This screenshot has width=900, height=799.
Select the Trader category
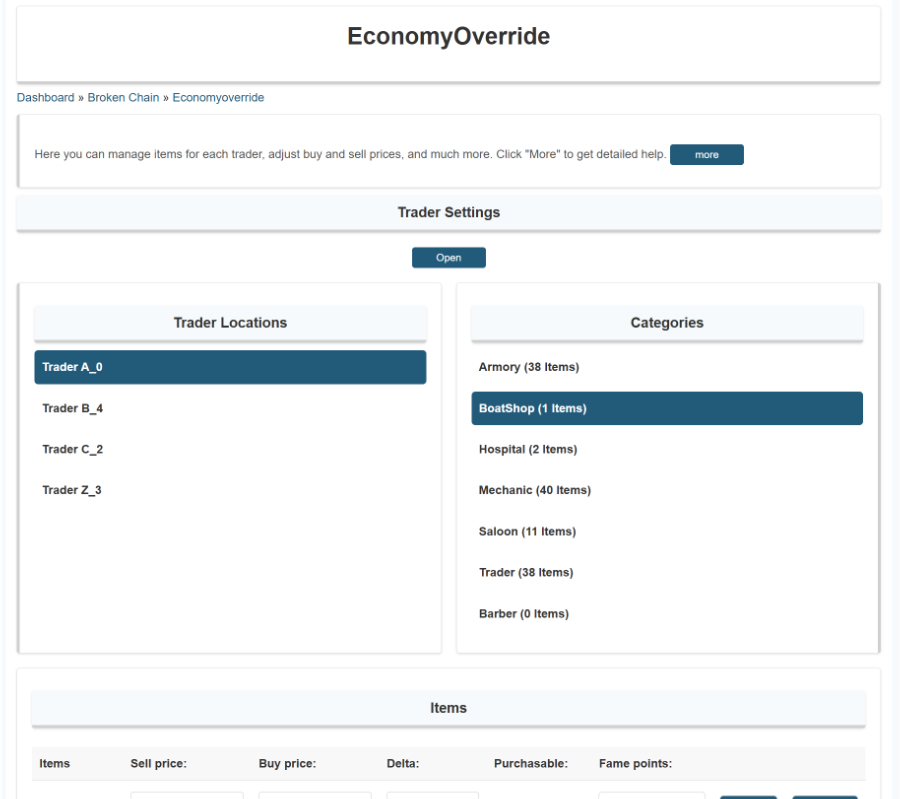(x=667, y=572)
